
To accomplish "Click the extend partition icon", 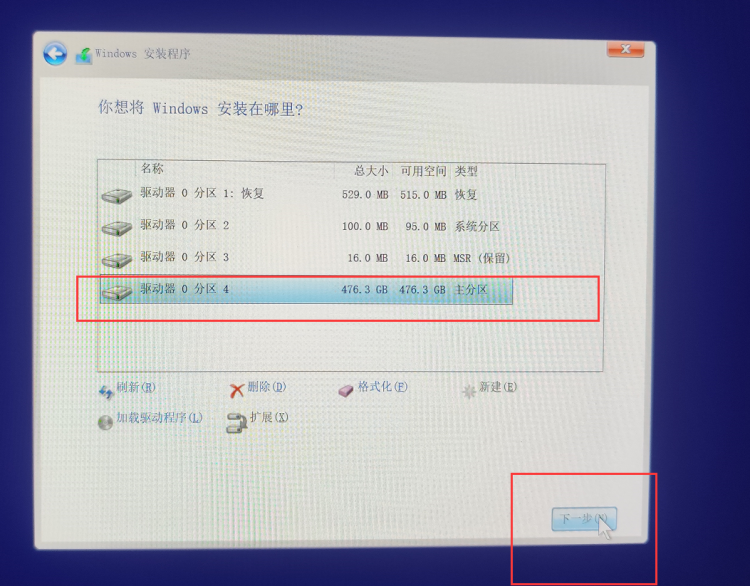I will pos(236,423).
